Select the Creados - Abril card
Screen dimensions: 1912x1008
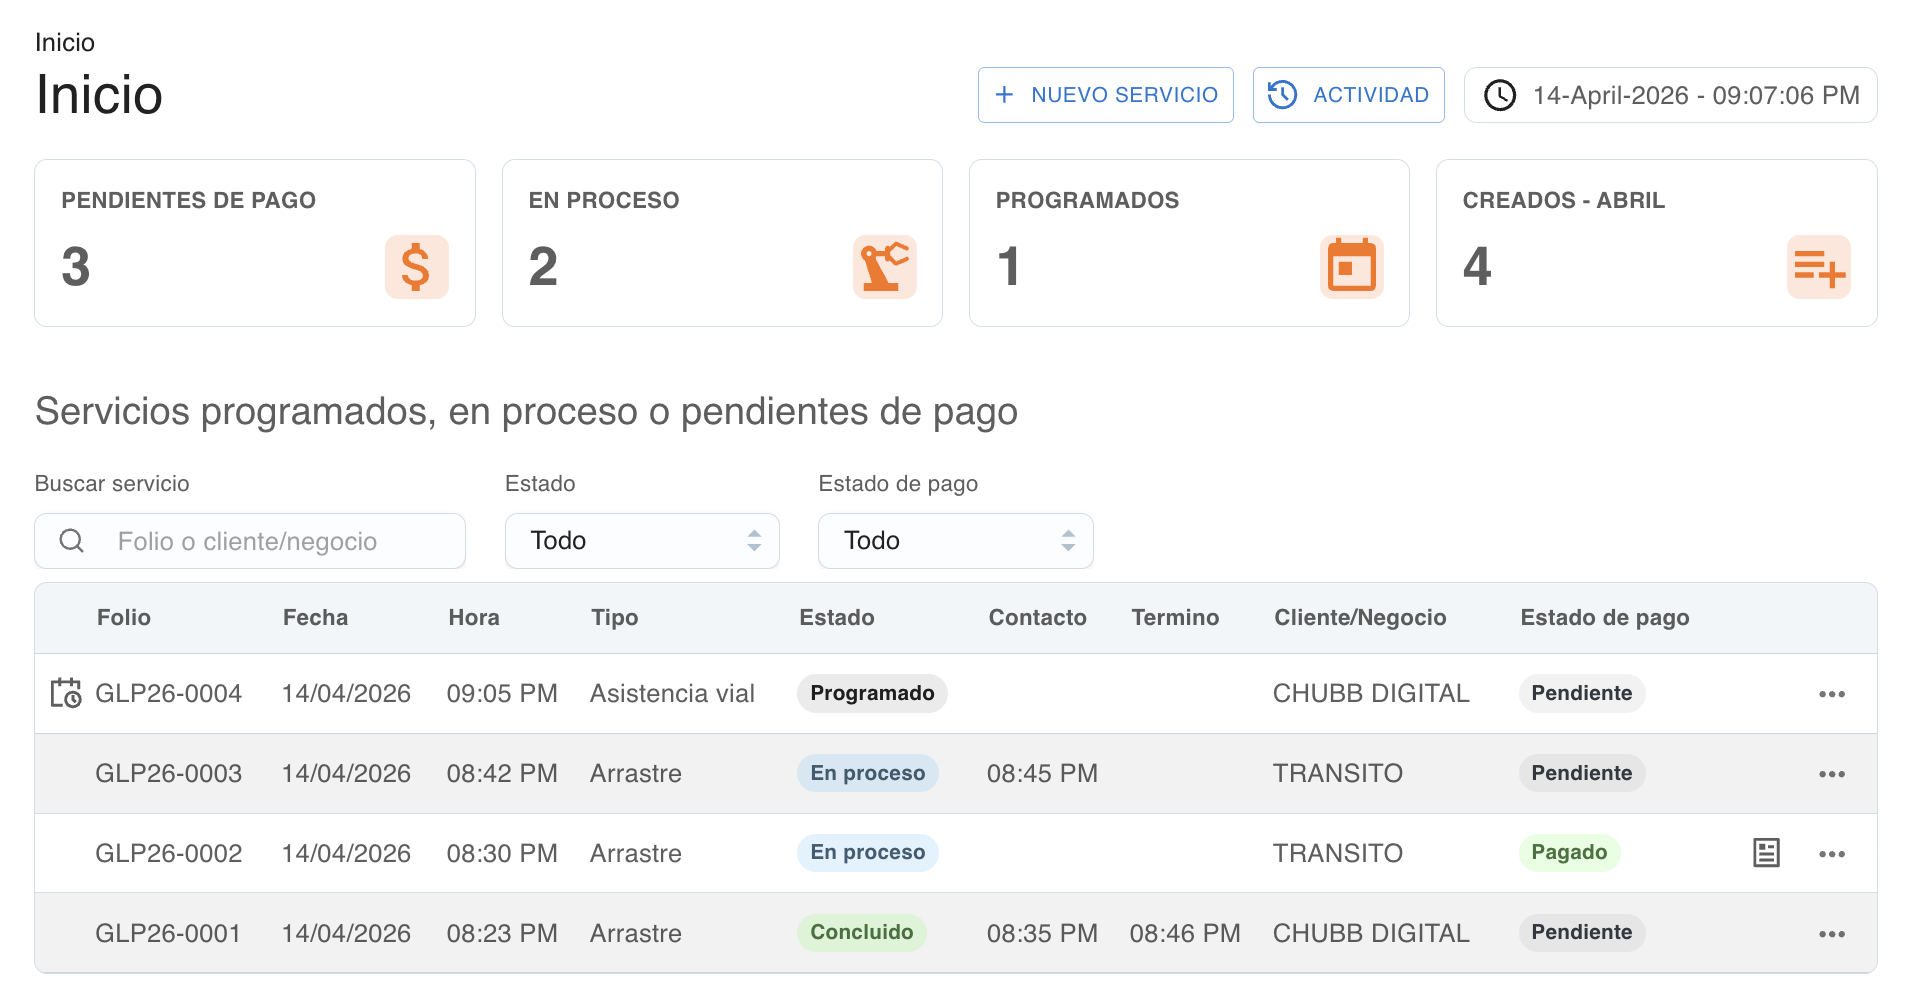coord(1656,243)
